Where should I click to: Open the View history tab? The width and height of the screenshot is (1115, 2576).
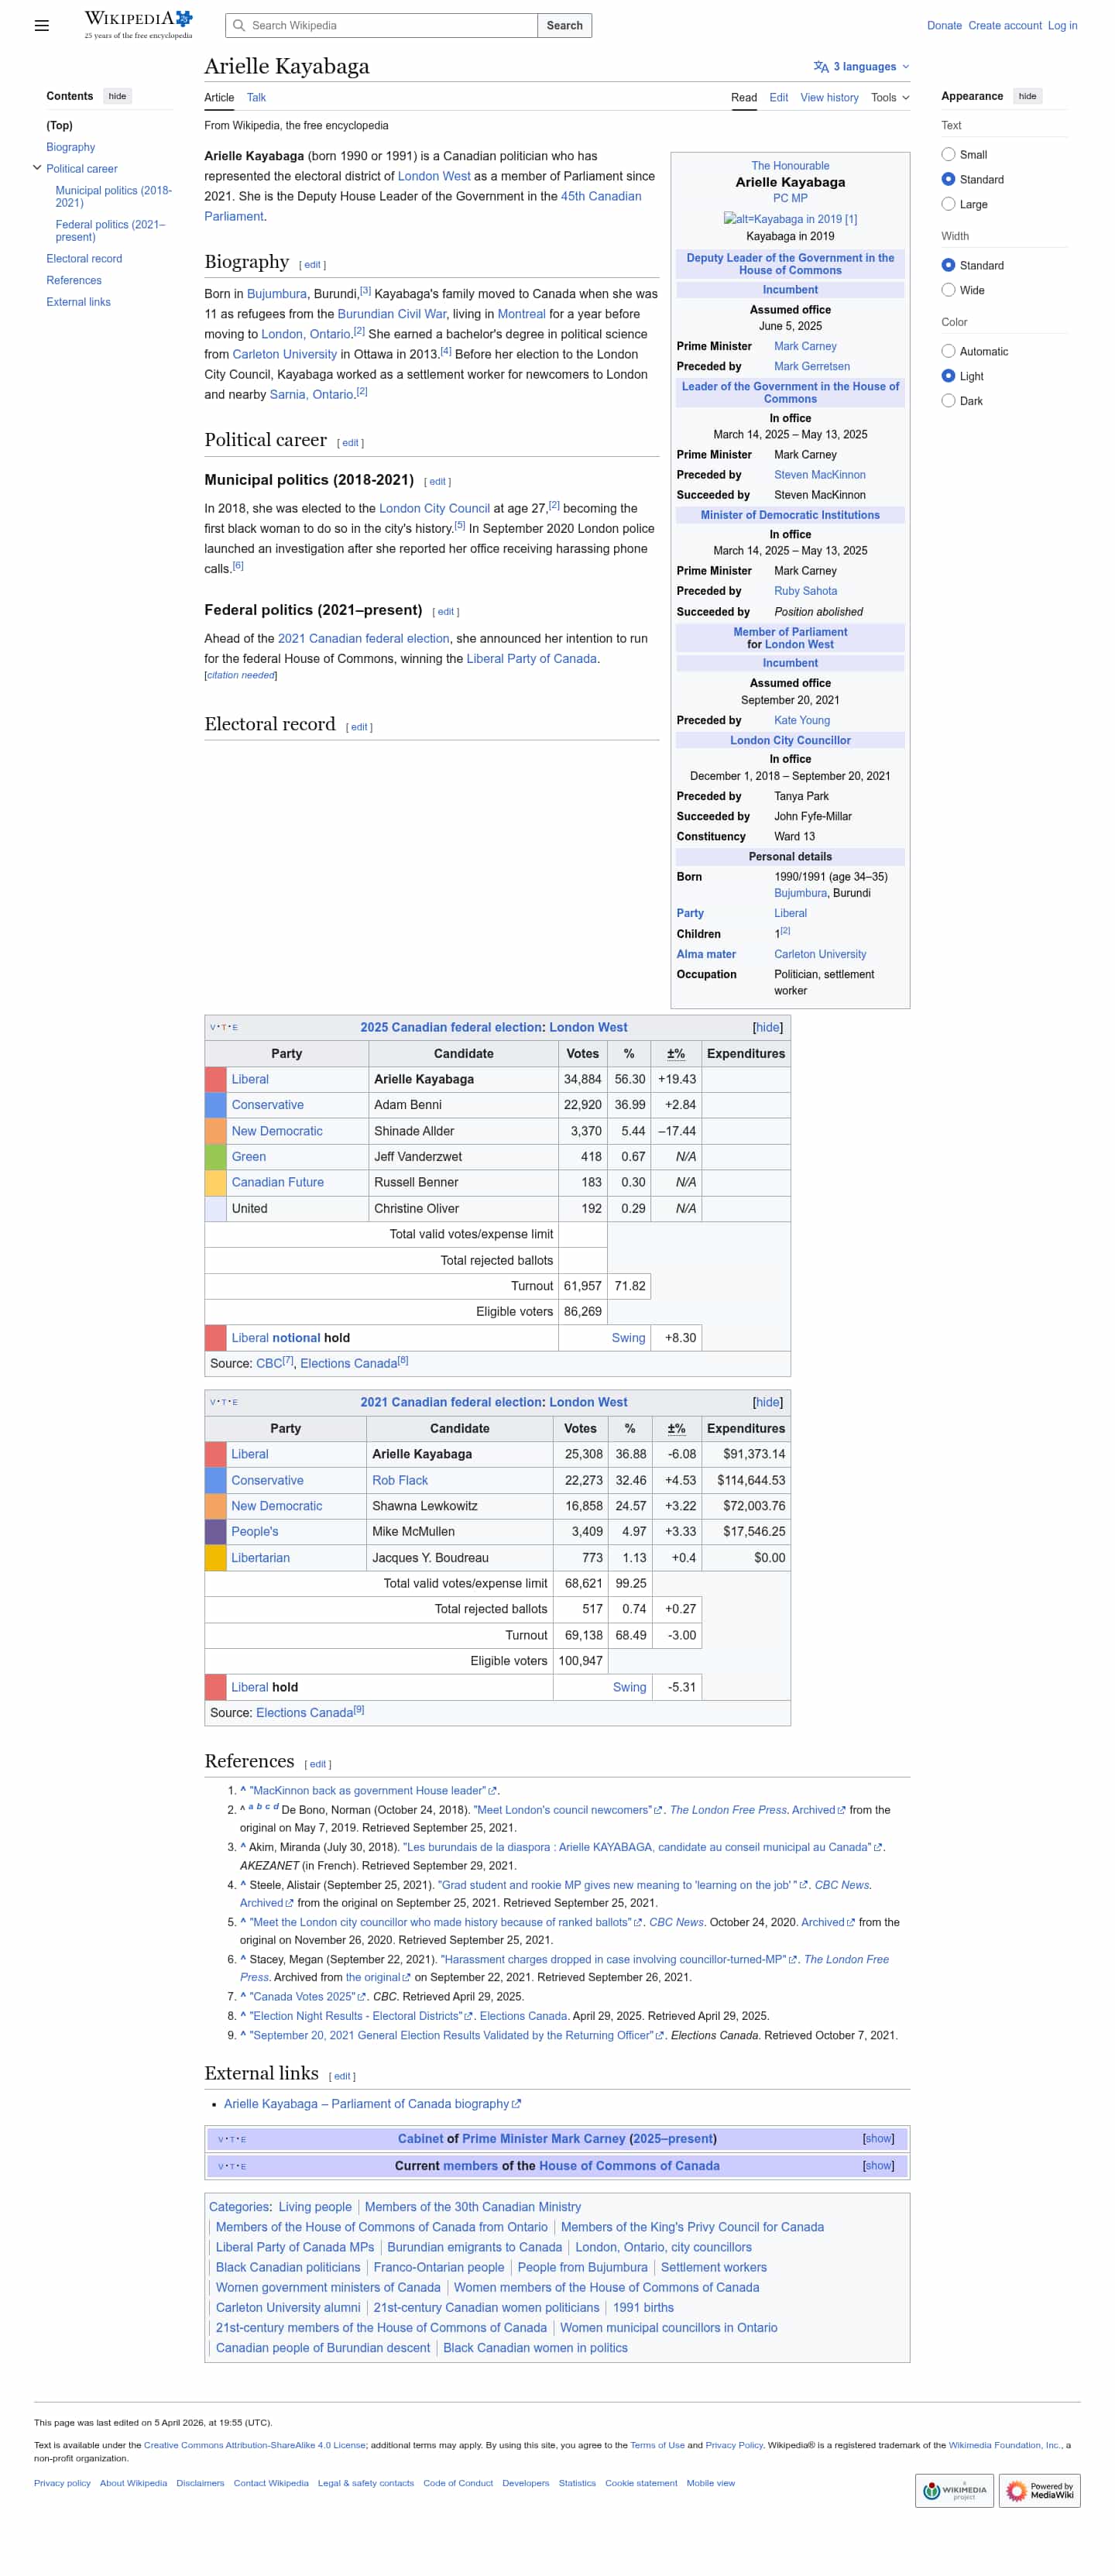pyautogui.click(x=829, y=98)
